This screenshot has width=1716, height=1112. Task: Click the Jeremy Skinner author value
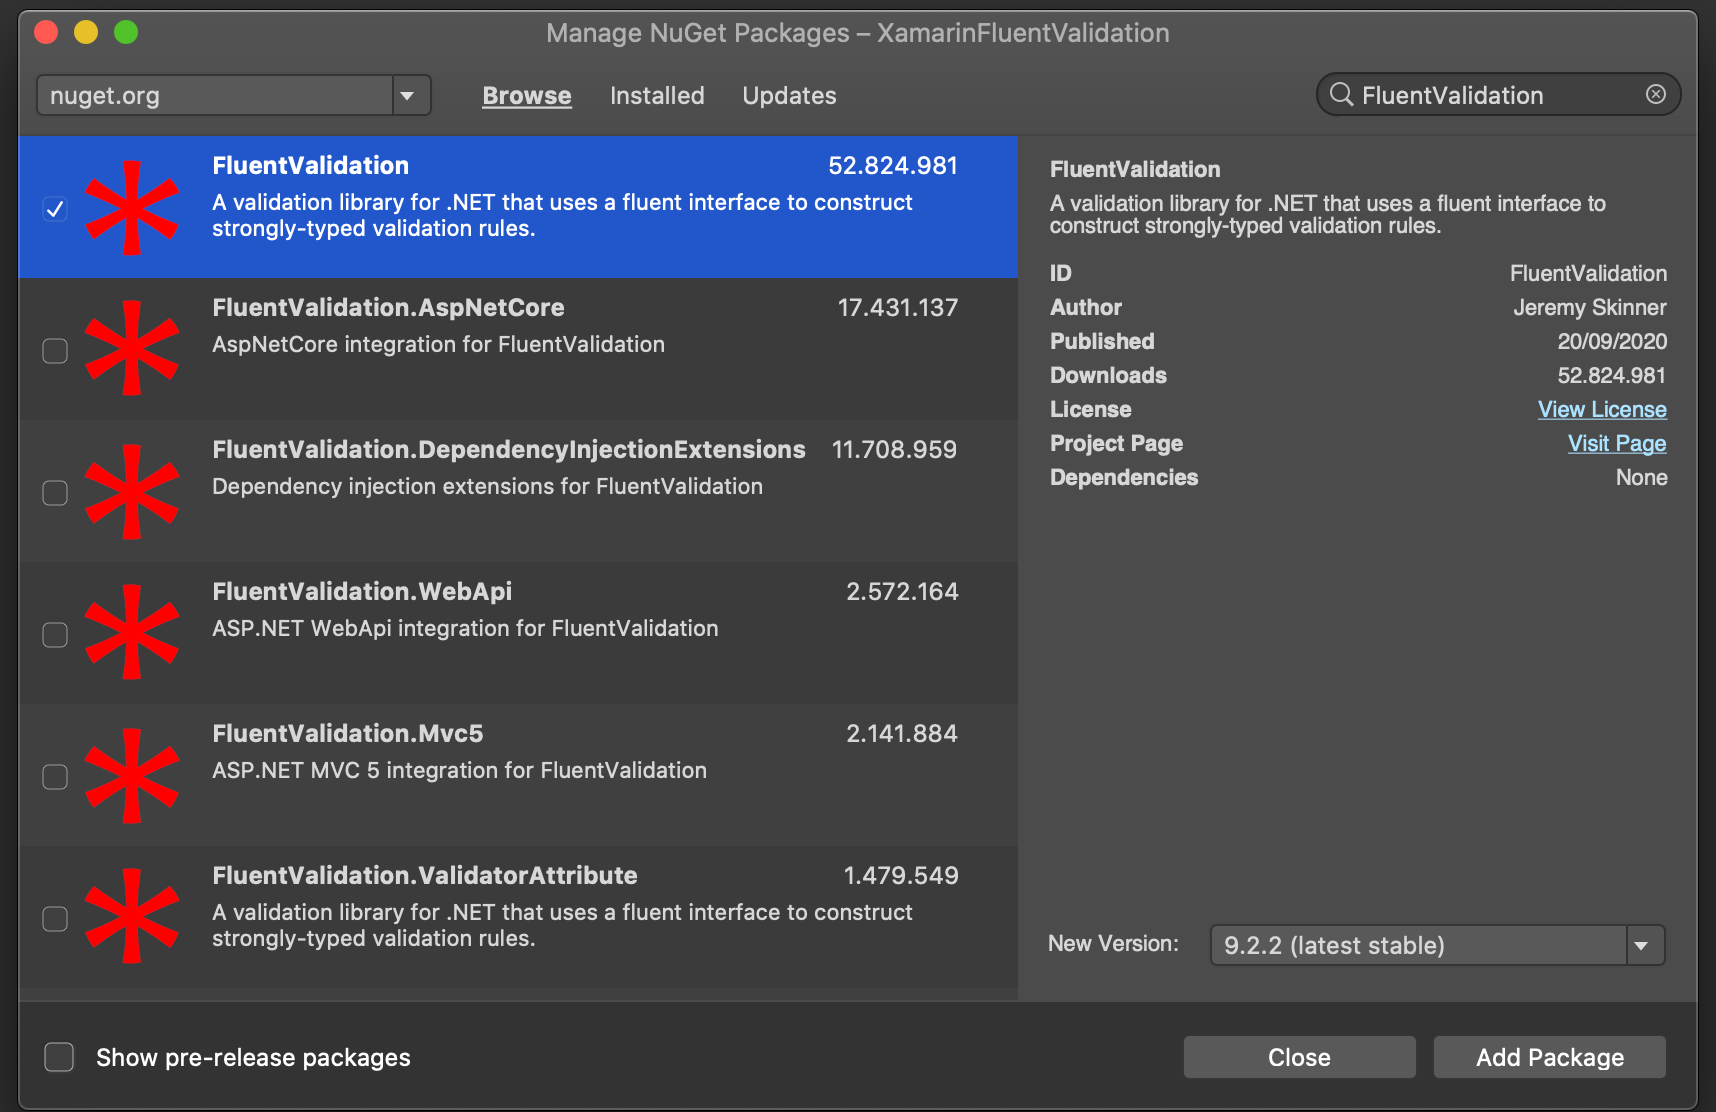pos(1589,307)
